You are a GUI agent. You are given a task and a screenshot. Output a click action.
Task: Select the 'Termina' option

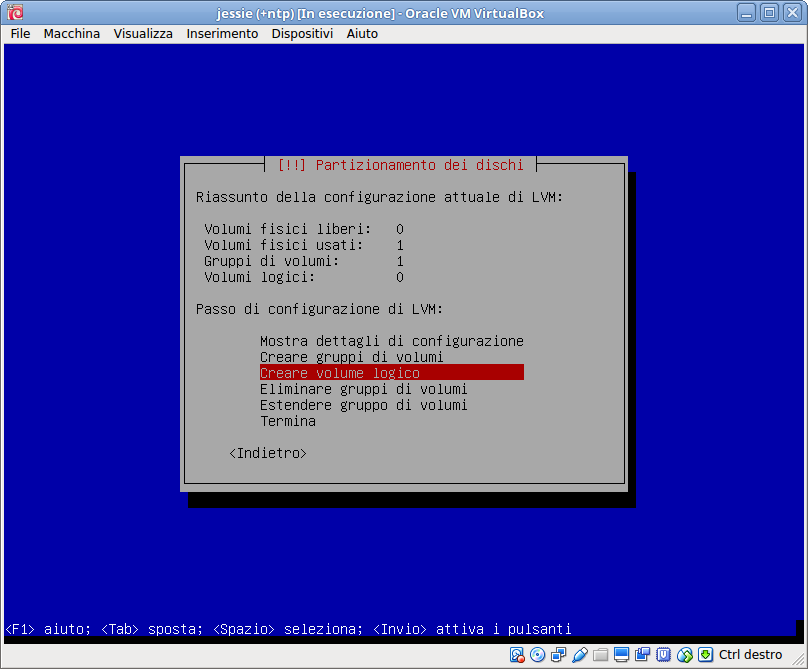(x=288, y=421)
